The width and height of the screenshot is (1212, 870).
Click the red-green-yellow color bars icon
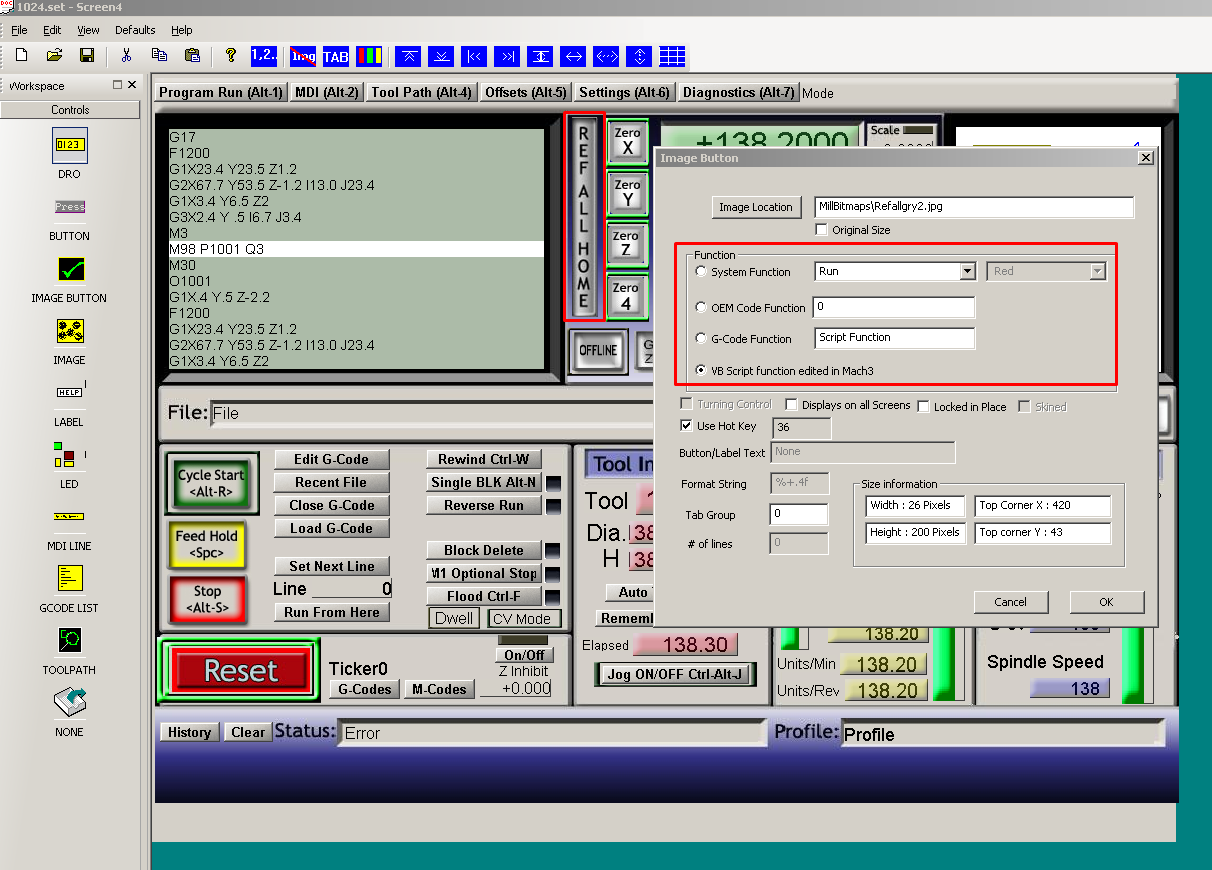point(369,56)
